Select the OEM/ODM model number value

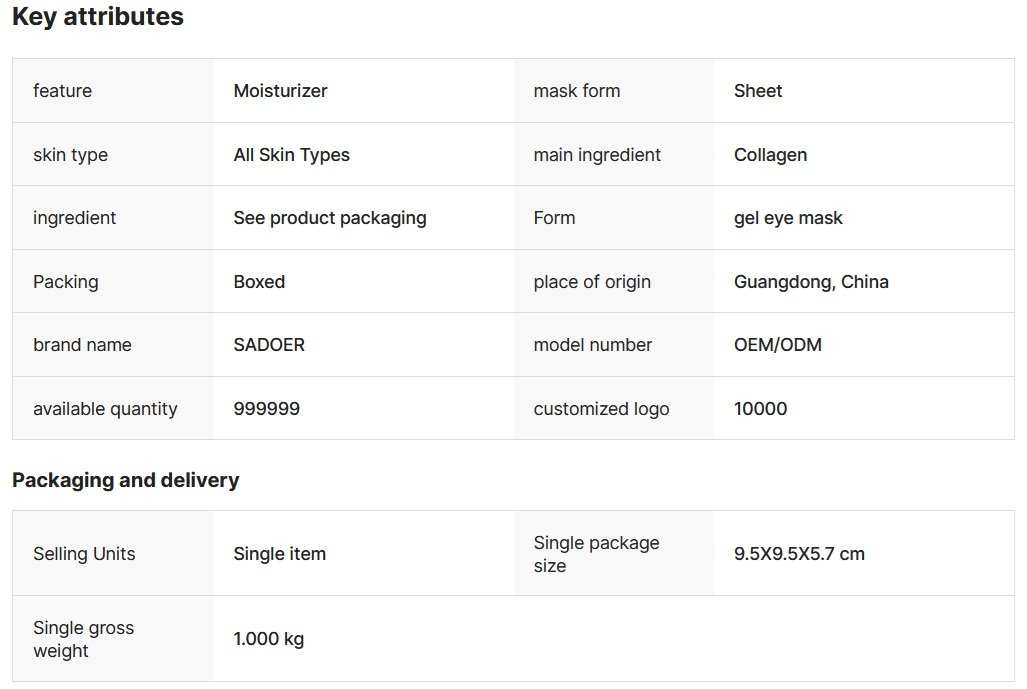(778, 345)
